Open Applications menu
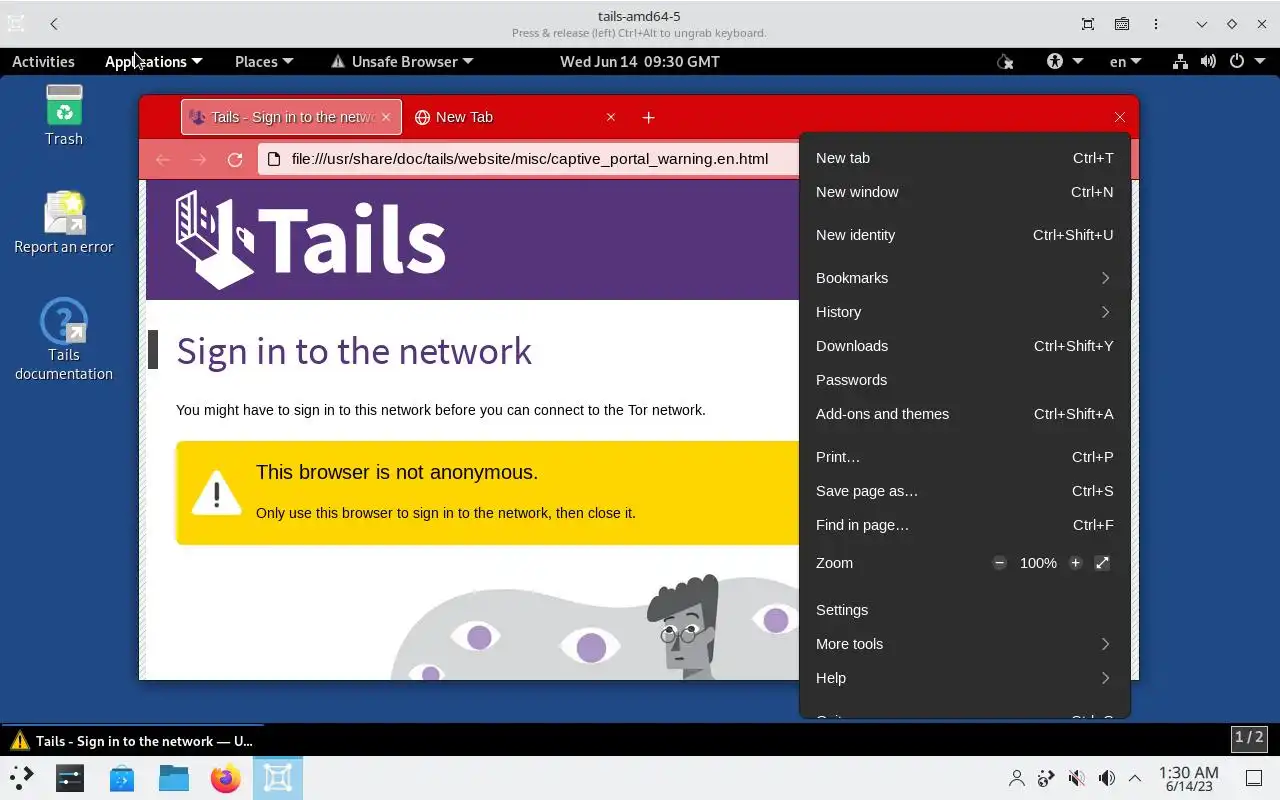 click(x=153, y=61)
